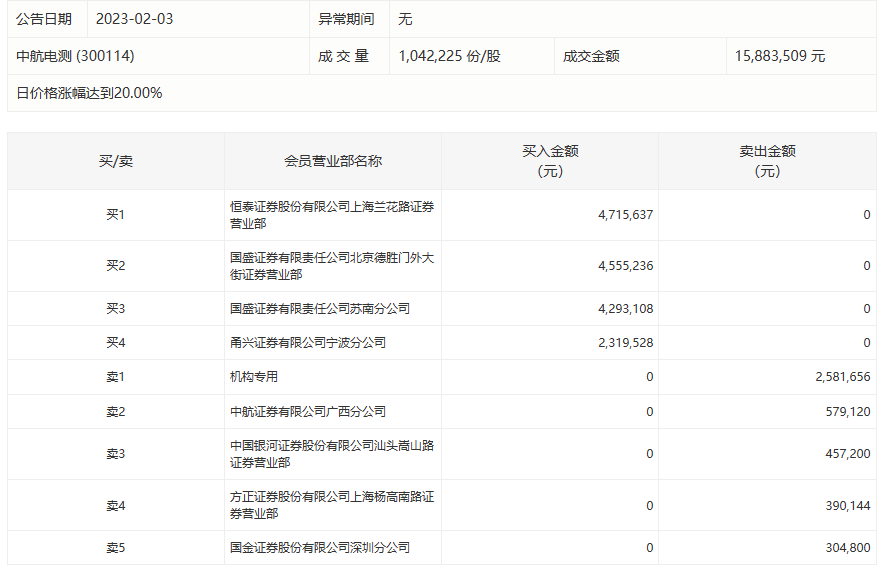
Task: Click the 成交量 value 1,042,225 份/股
Action: pos(449,56)
